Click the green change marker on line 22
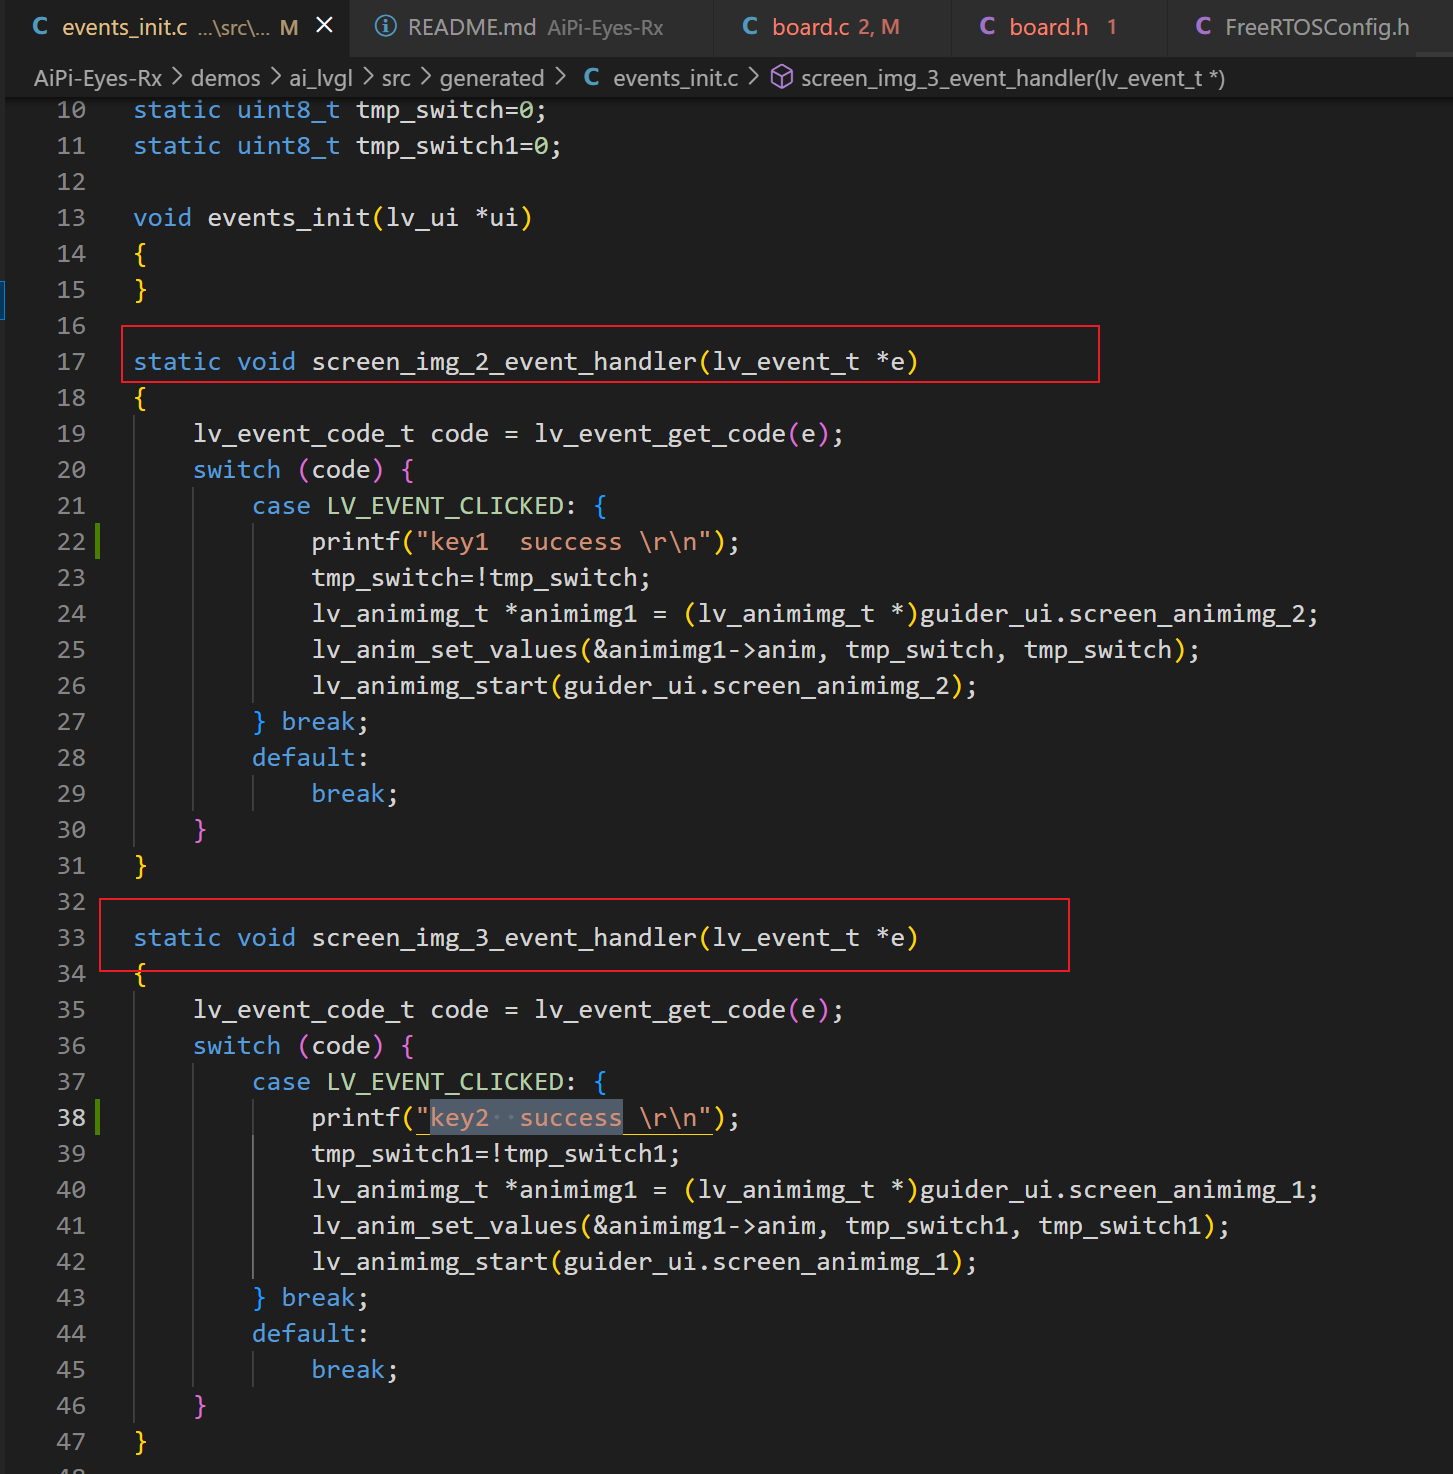The image size is (1453, 1474). pos(97,542)
